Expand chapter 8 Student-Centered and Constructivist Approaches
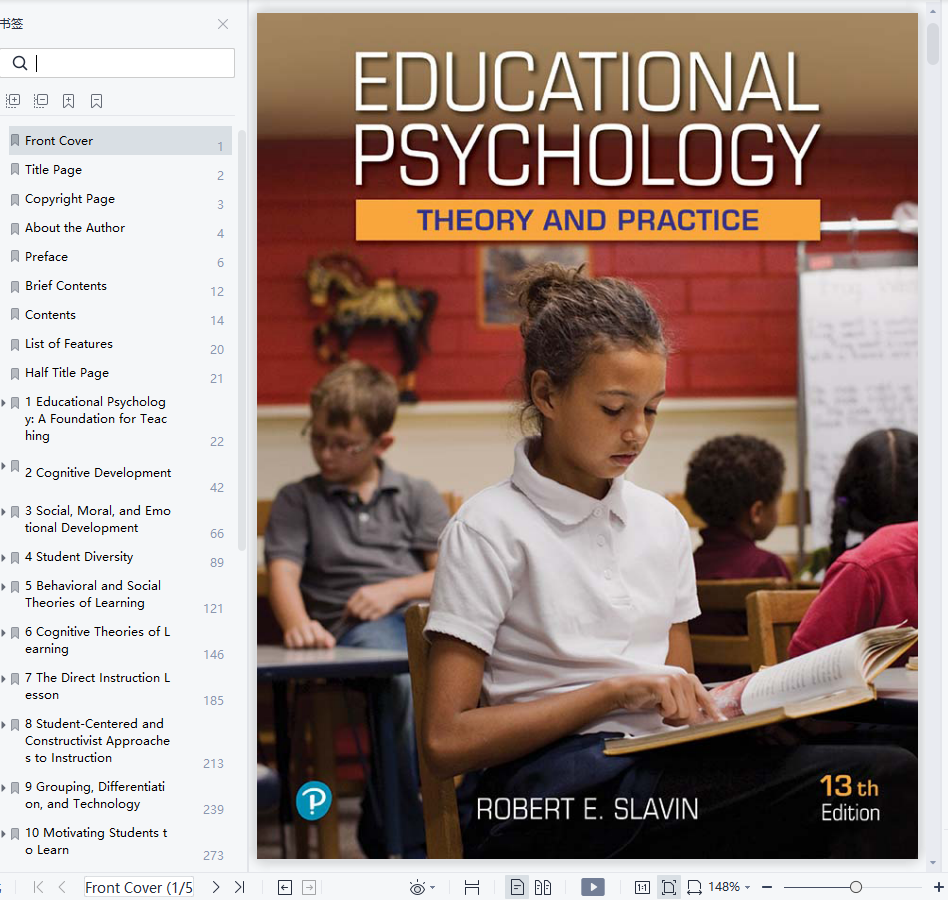Image resolution: width=948 pixels, height=900 pixels. click(3, 724)
